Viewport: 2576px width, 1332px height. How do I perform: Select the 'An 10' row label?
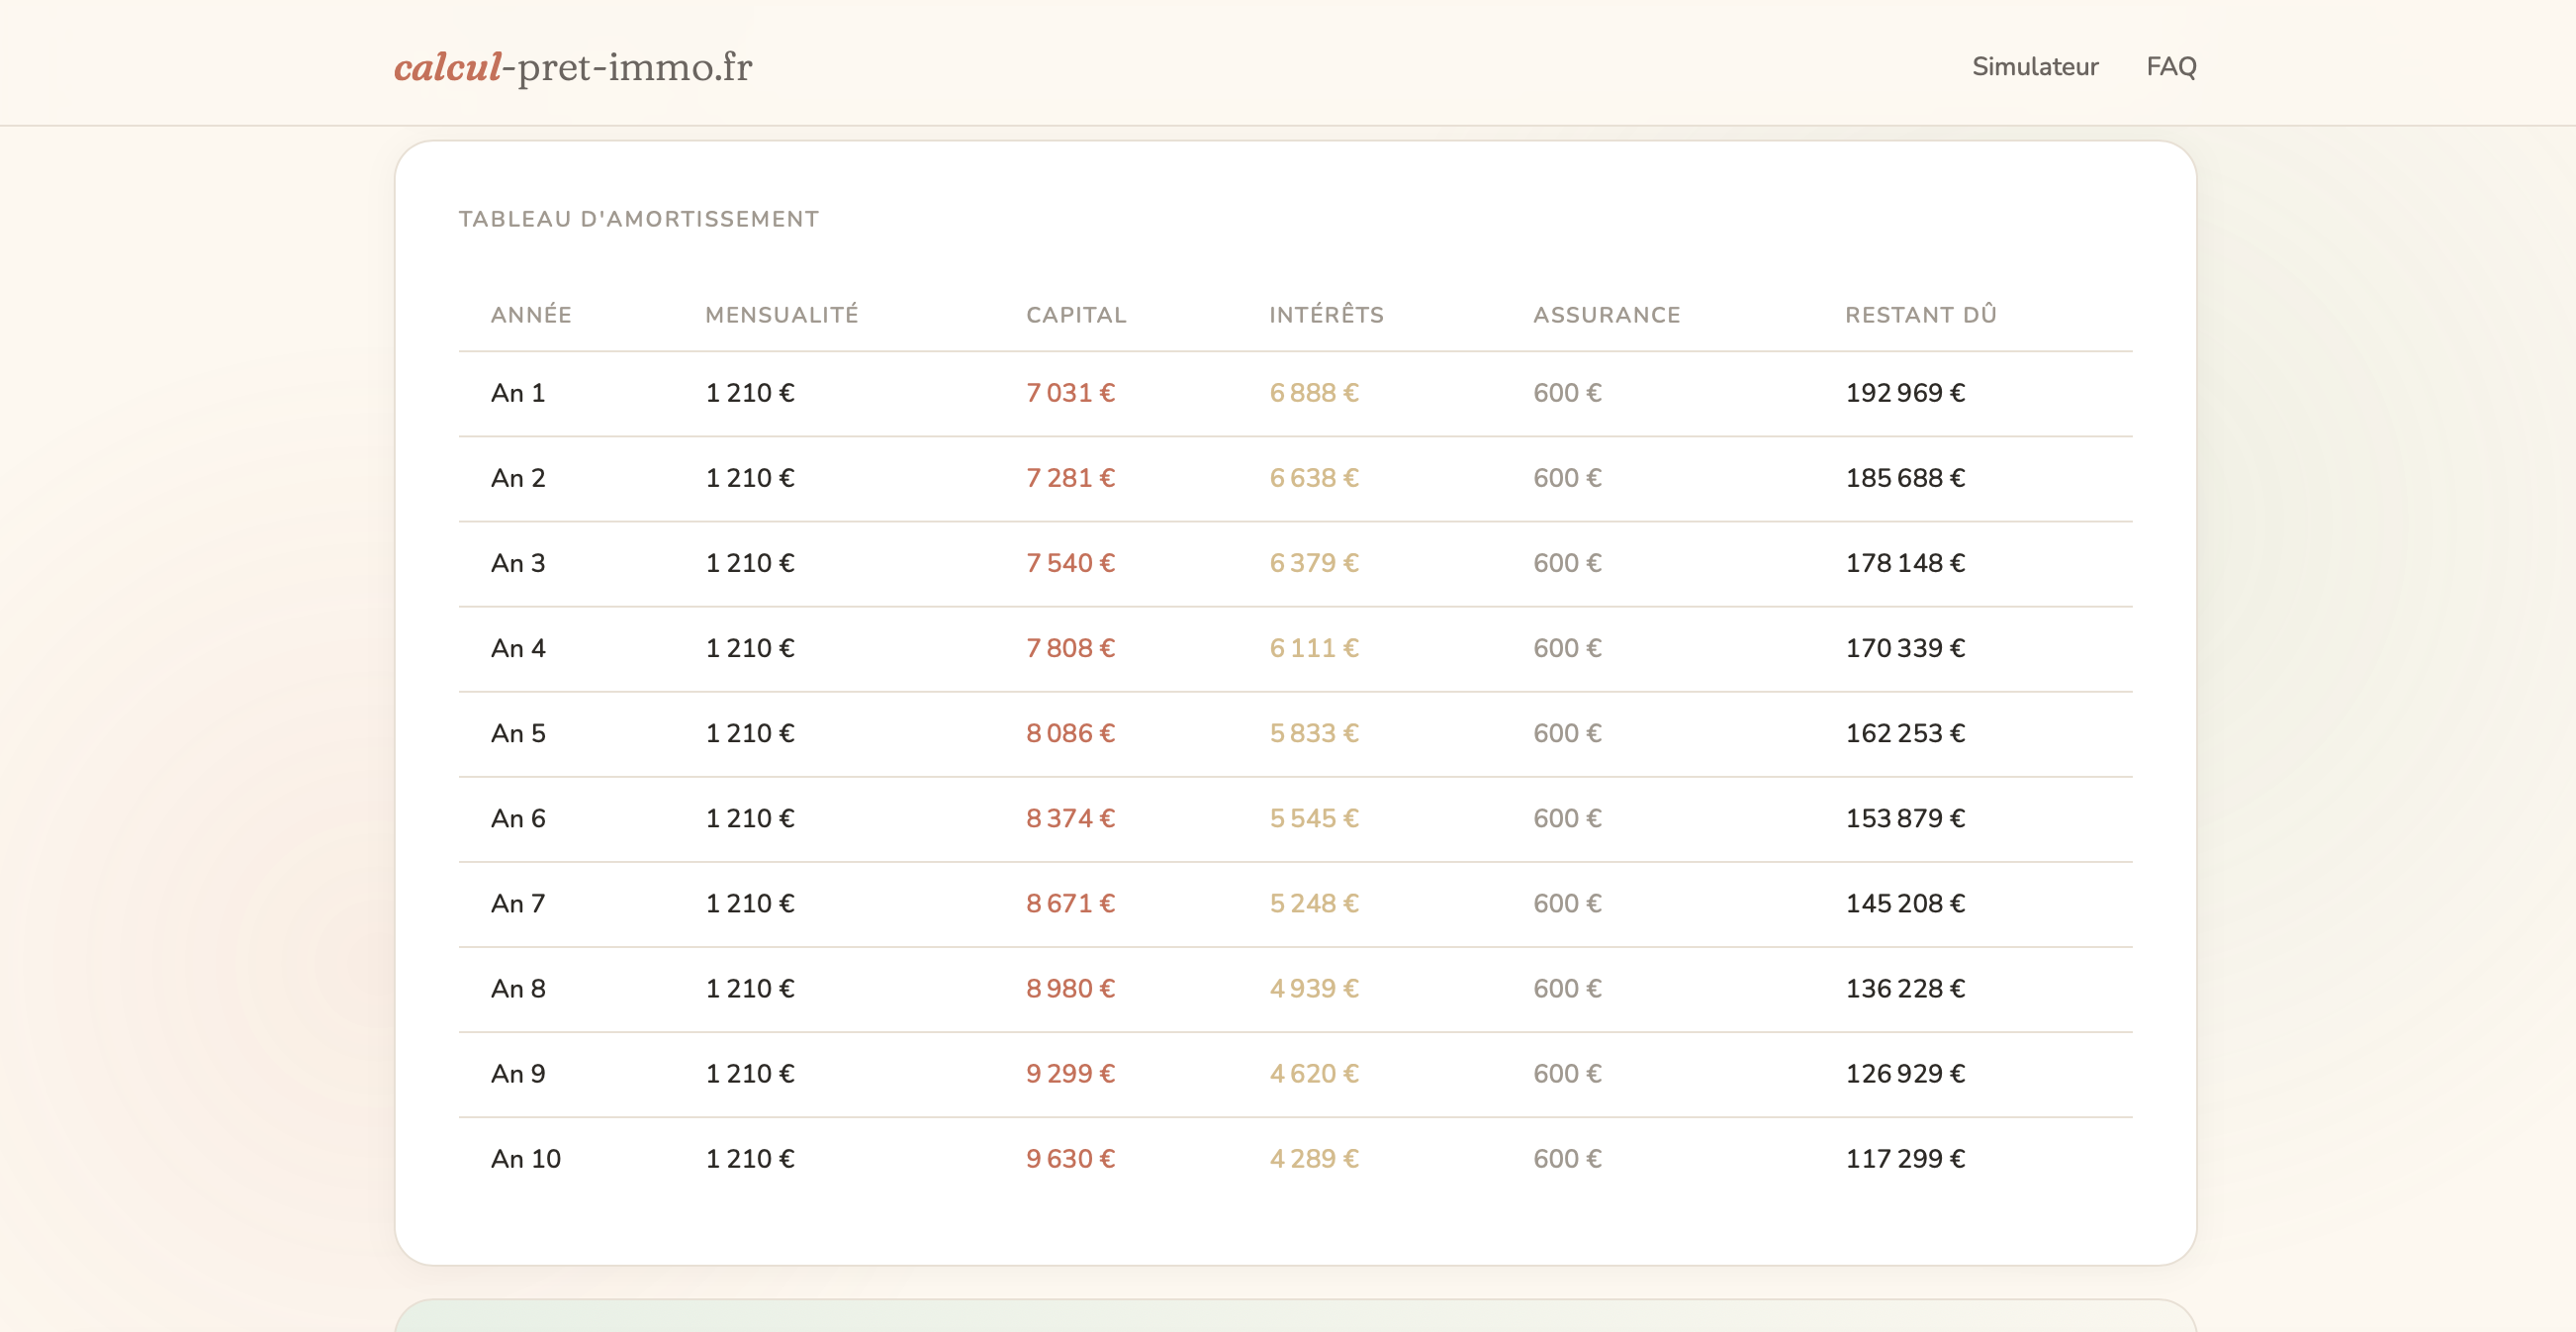tap(526, 1158)
